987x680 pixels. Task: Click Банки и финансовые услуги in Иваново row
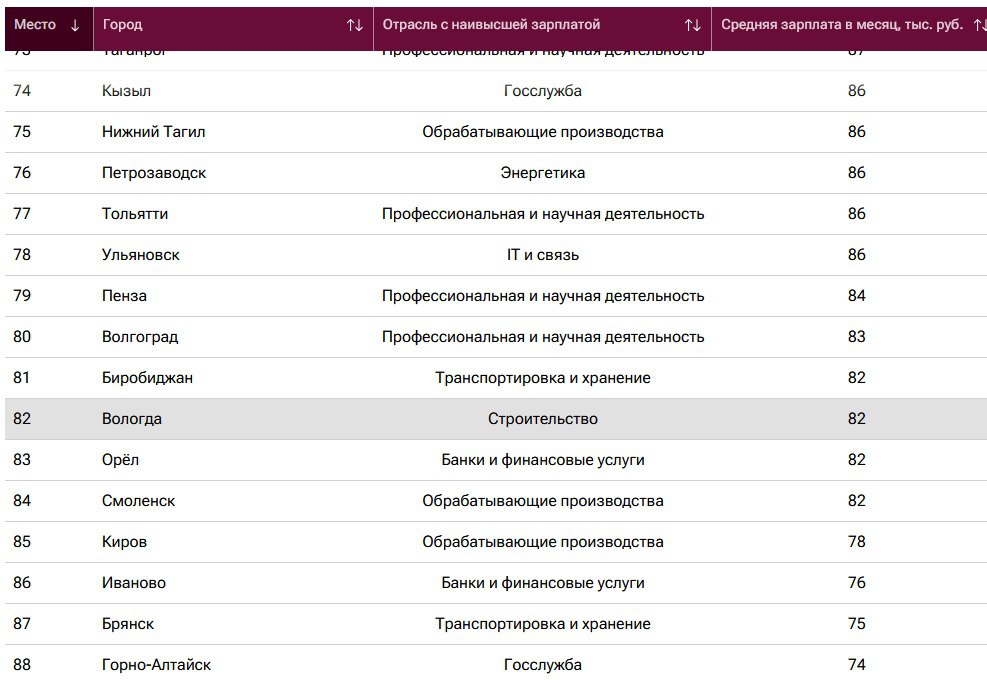click(x=543, y=582)
